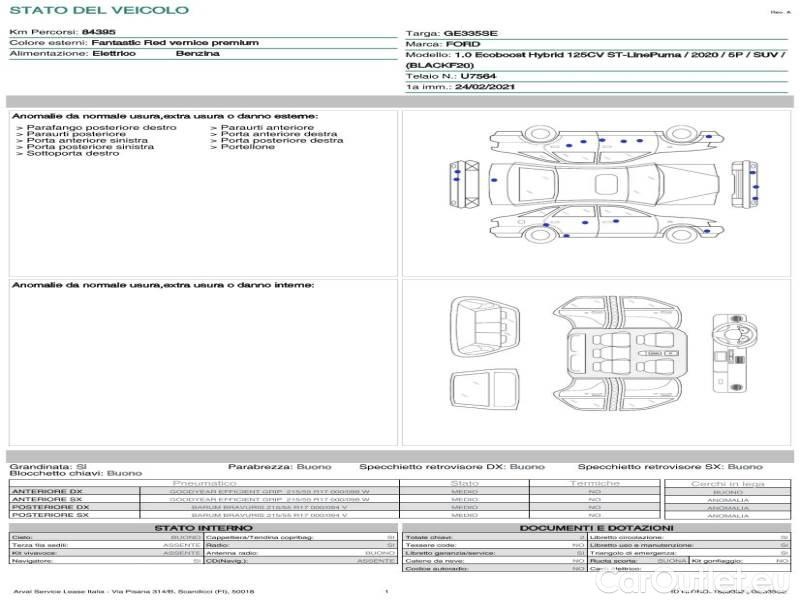Click the Targa value GE335SE
Screen dimensions: 800x600
tap(469, 33)
